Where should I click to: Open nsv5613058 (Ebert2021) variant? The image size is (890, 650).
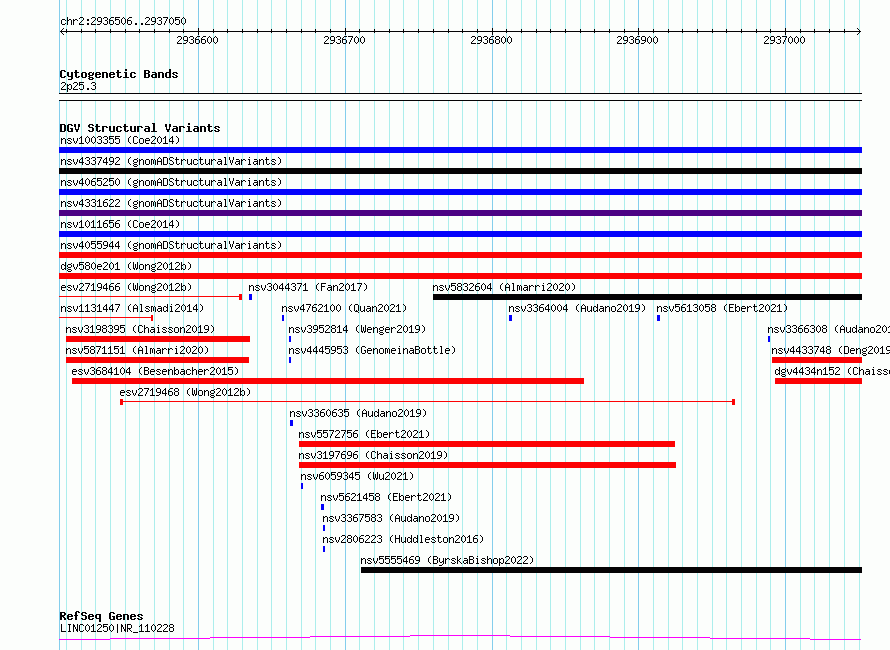722,308
